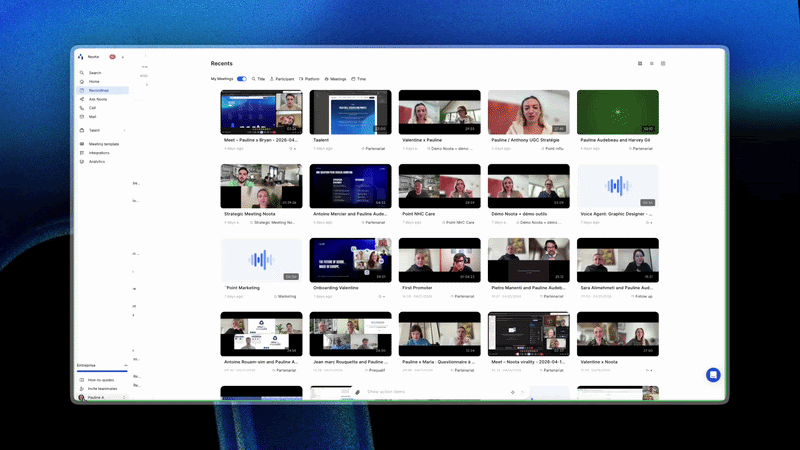Viewport: 800px width, 450px height.
Task: Open How-to guides link
Action: [x=101, y=380]
